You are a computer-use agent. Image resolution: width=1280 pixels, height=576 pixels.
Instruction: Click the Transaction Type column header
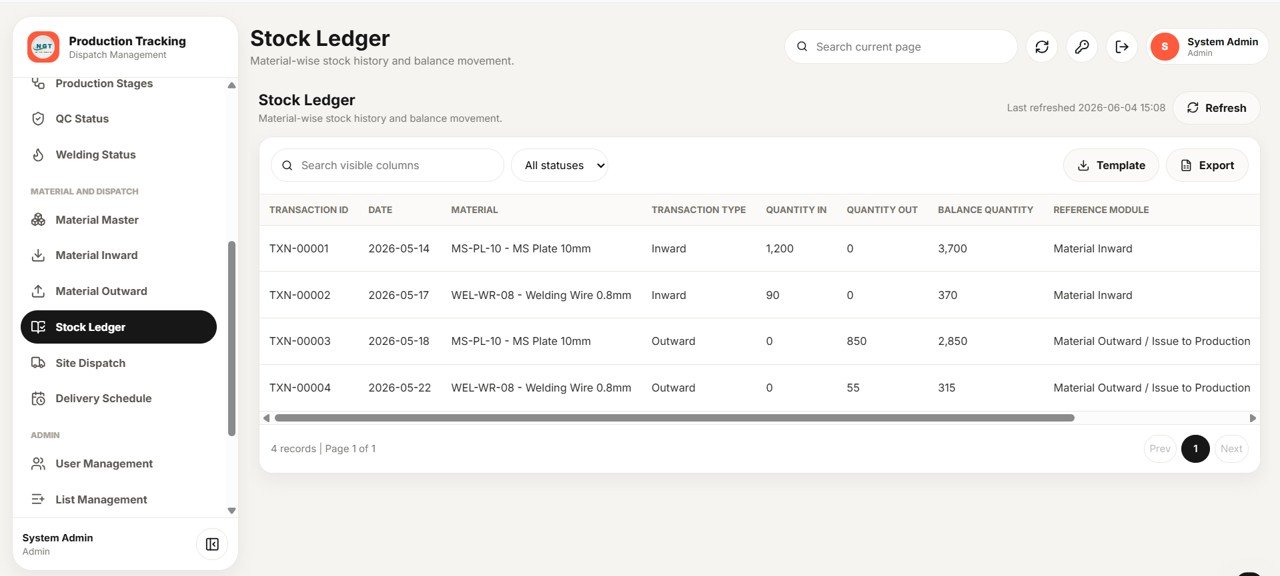pos(698,210)
